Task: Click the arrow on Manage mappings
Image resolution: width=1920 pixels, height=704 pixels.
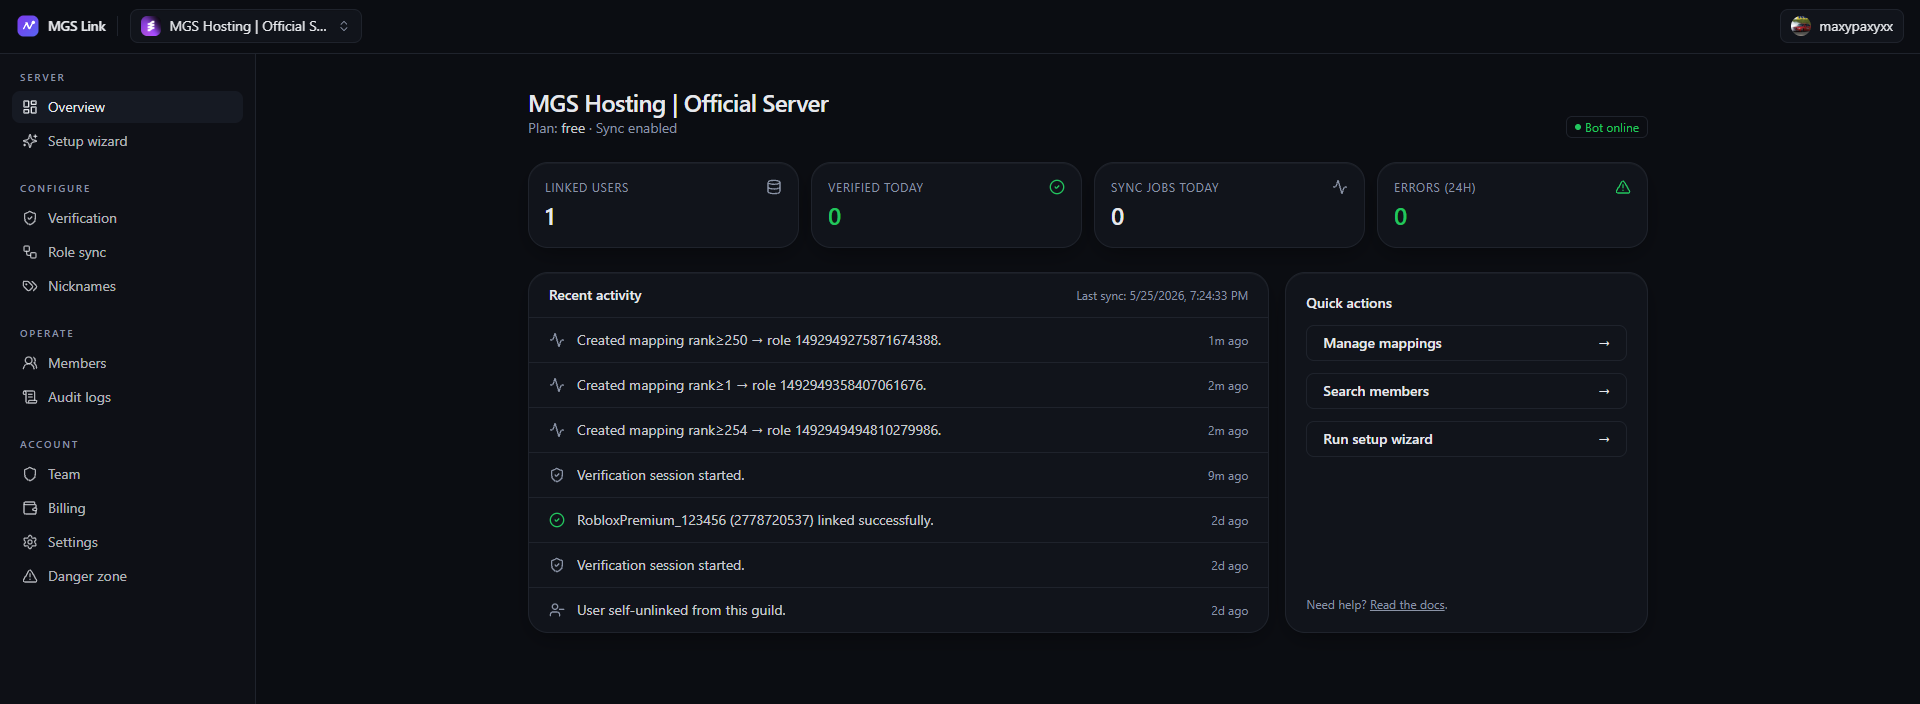Action: [1604, 343]
